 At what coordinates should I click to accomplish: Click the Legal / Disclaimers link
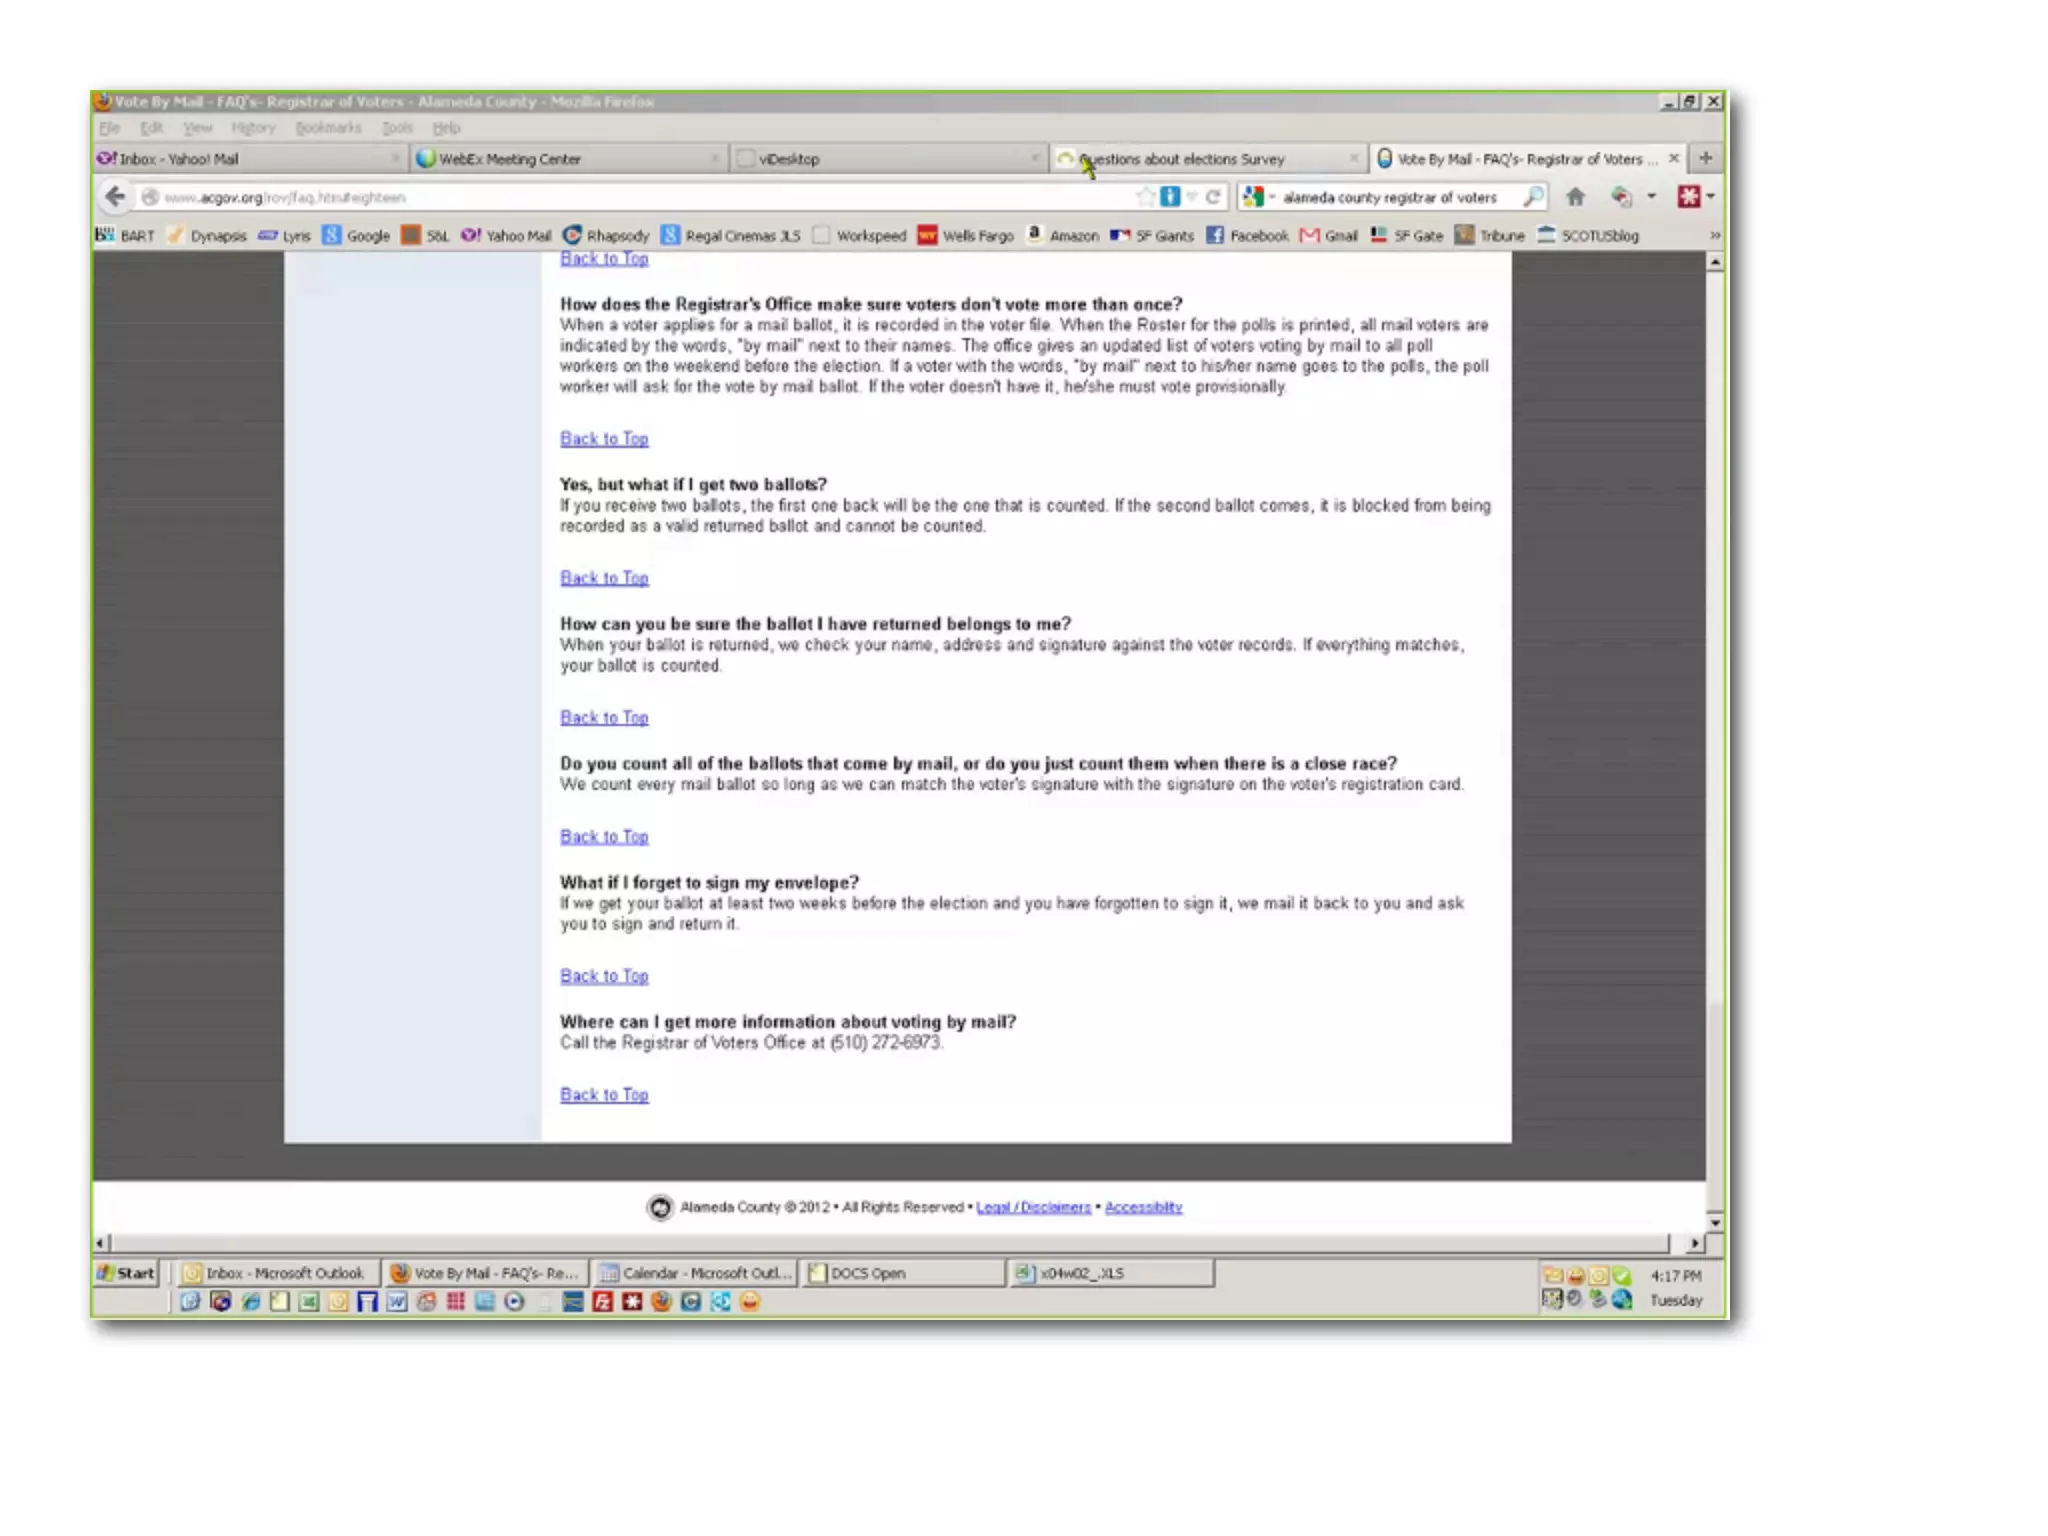[1033, 1207]
